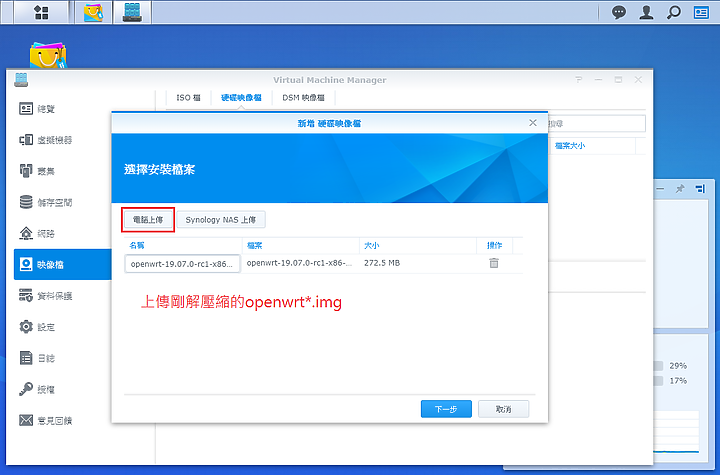Switch to Virtual Machine Manager taskbar icon

coord(132,12)
